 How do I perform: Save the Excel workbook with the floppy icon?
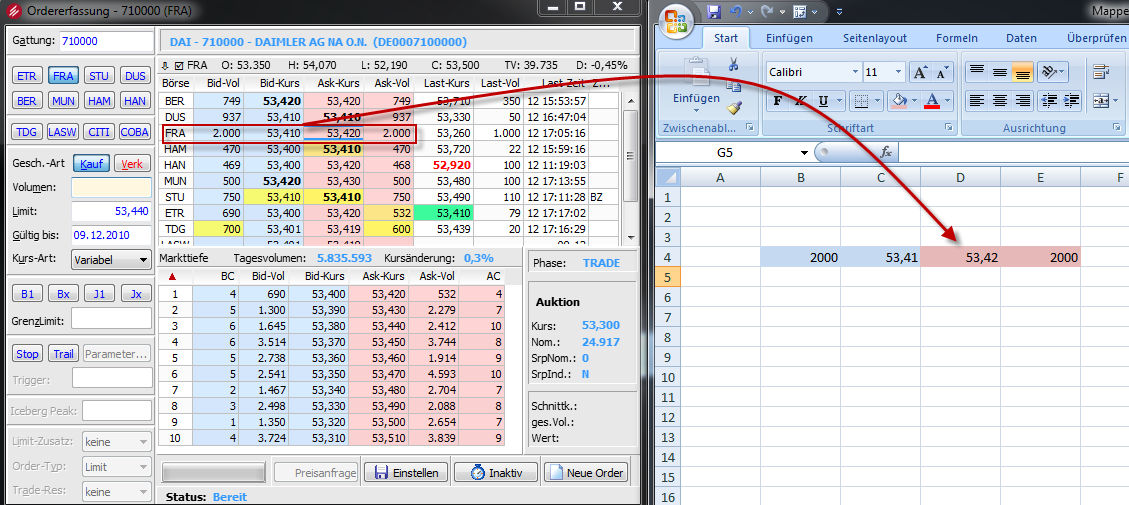tap(714, 12)
